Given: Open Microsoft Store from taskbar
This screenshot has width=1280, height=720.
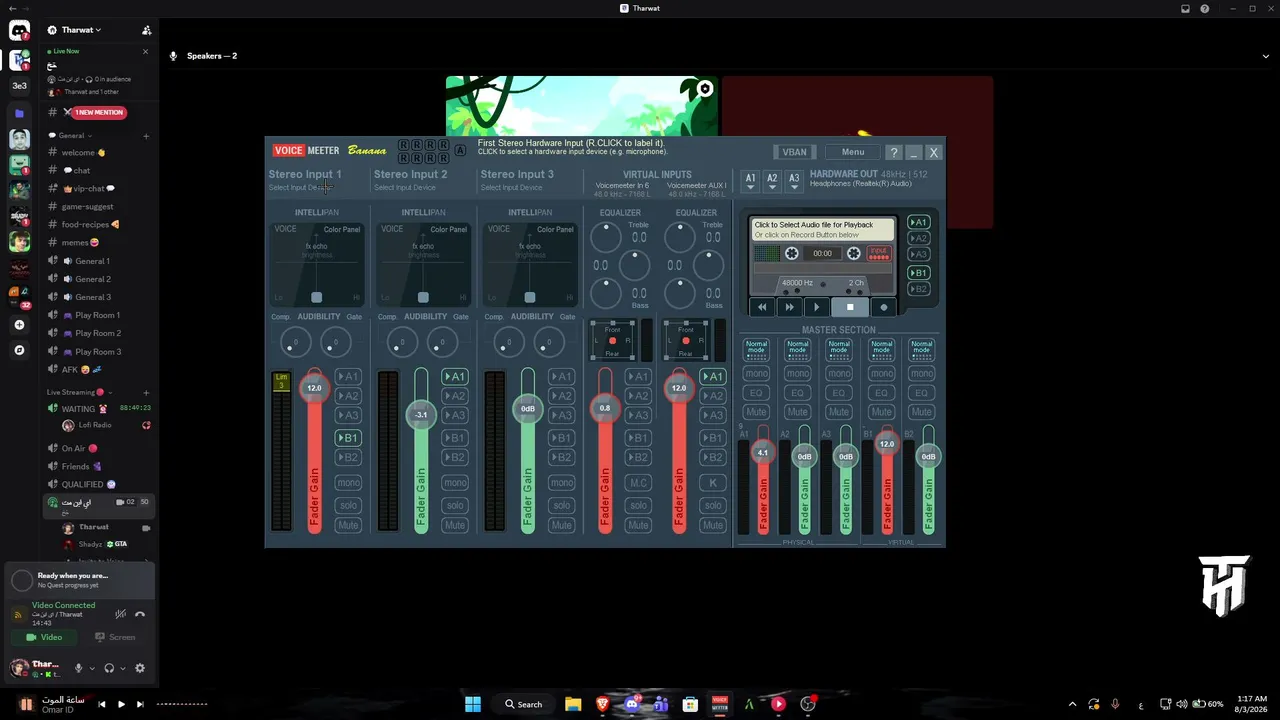Looking at the screenshot, I should click(x=690, y=704).
